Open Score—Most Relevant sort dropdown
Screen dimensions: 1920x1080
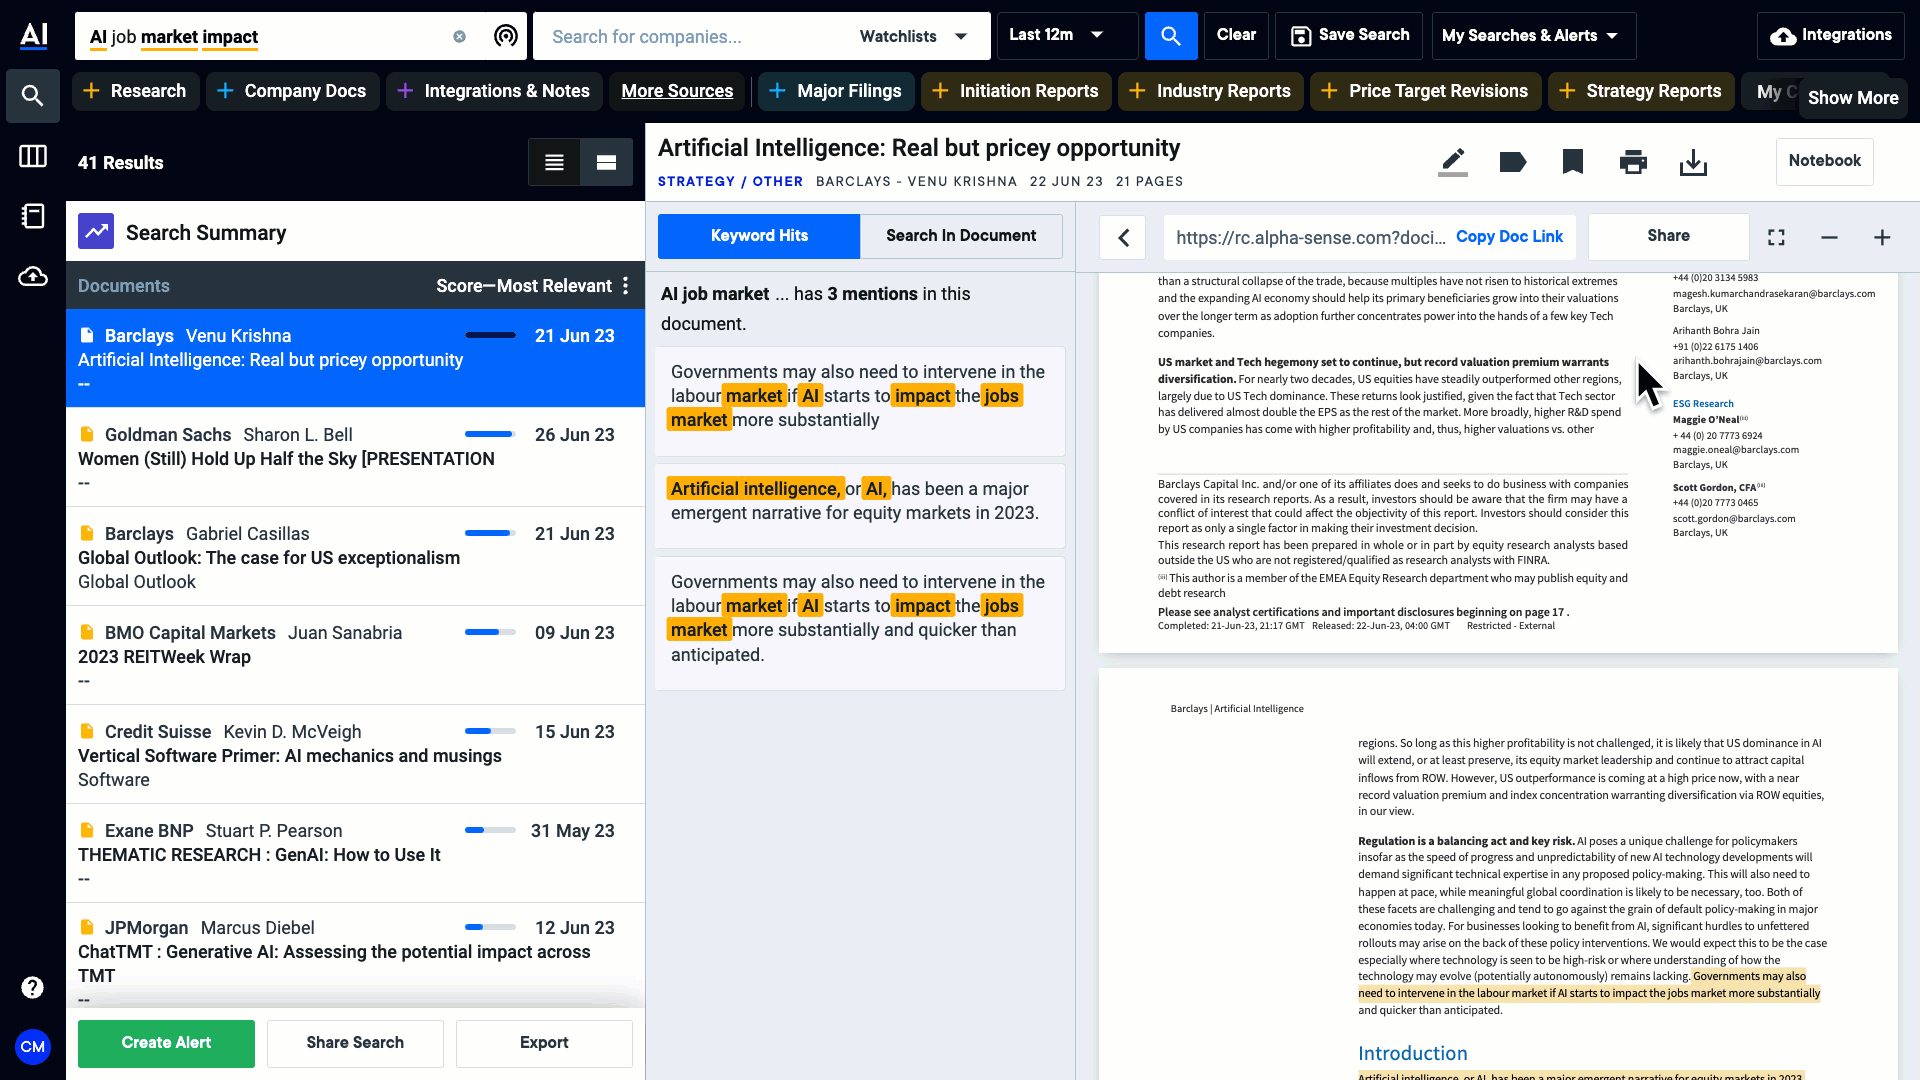click(524, 286)
